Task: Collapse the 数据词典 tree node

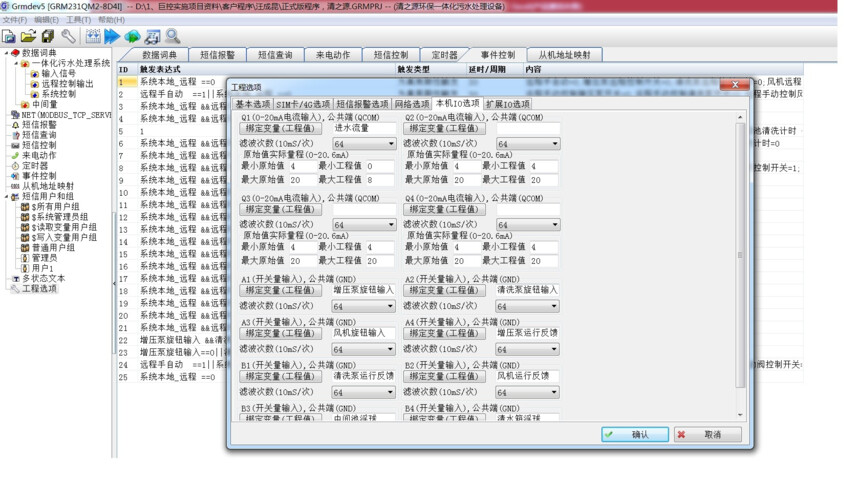Action: [x=7, y=53]
